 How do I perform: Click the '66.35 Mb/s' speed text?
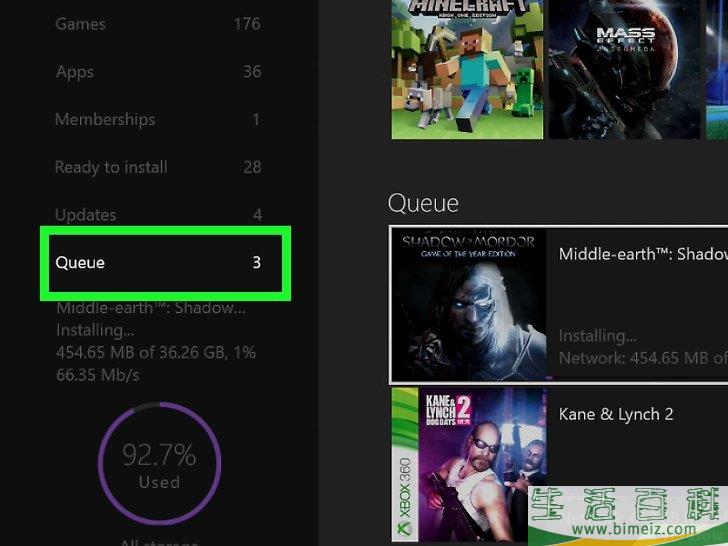[98, 375]
